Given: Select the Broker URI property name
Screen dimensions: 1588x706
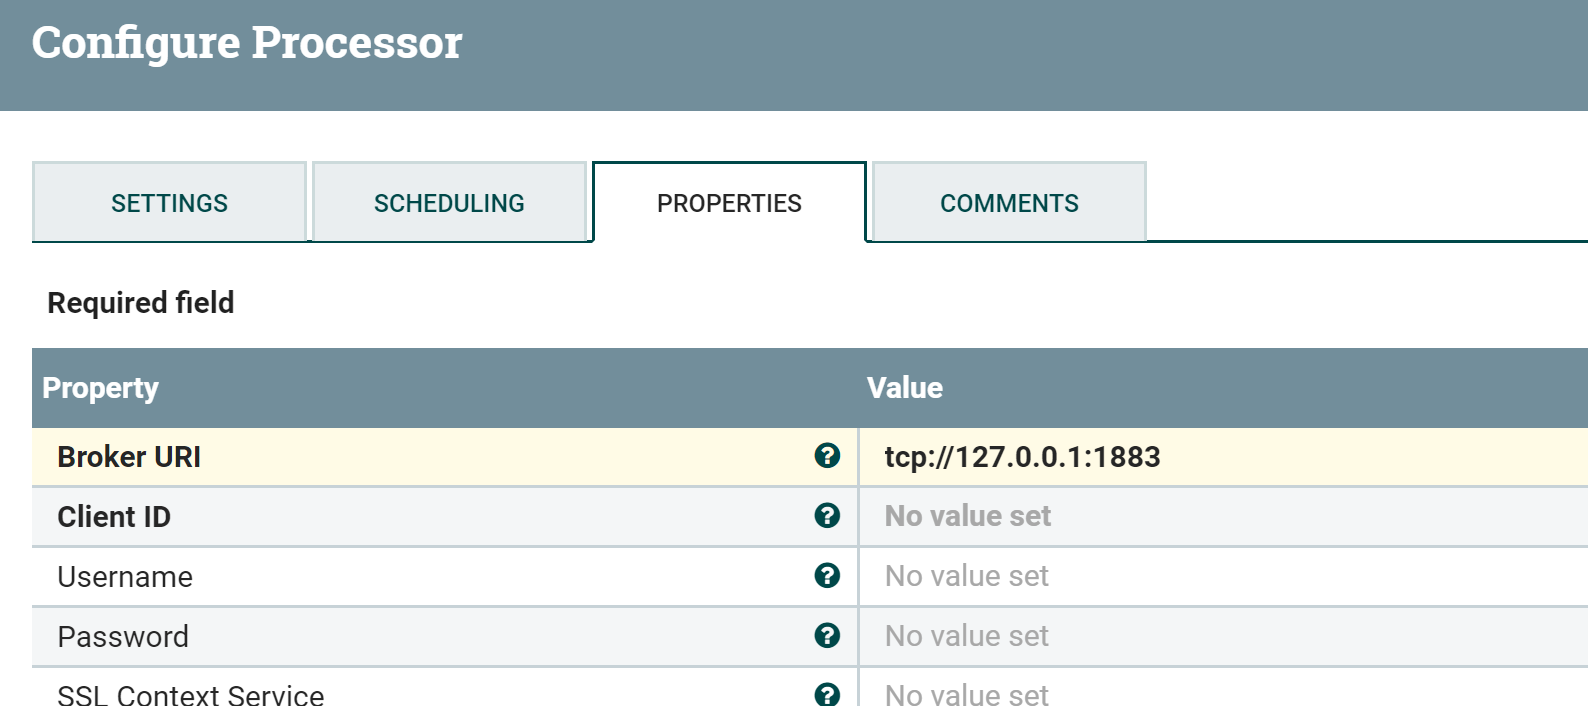Looking at the screenshot, I should point(129,457).
